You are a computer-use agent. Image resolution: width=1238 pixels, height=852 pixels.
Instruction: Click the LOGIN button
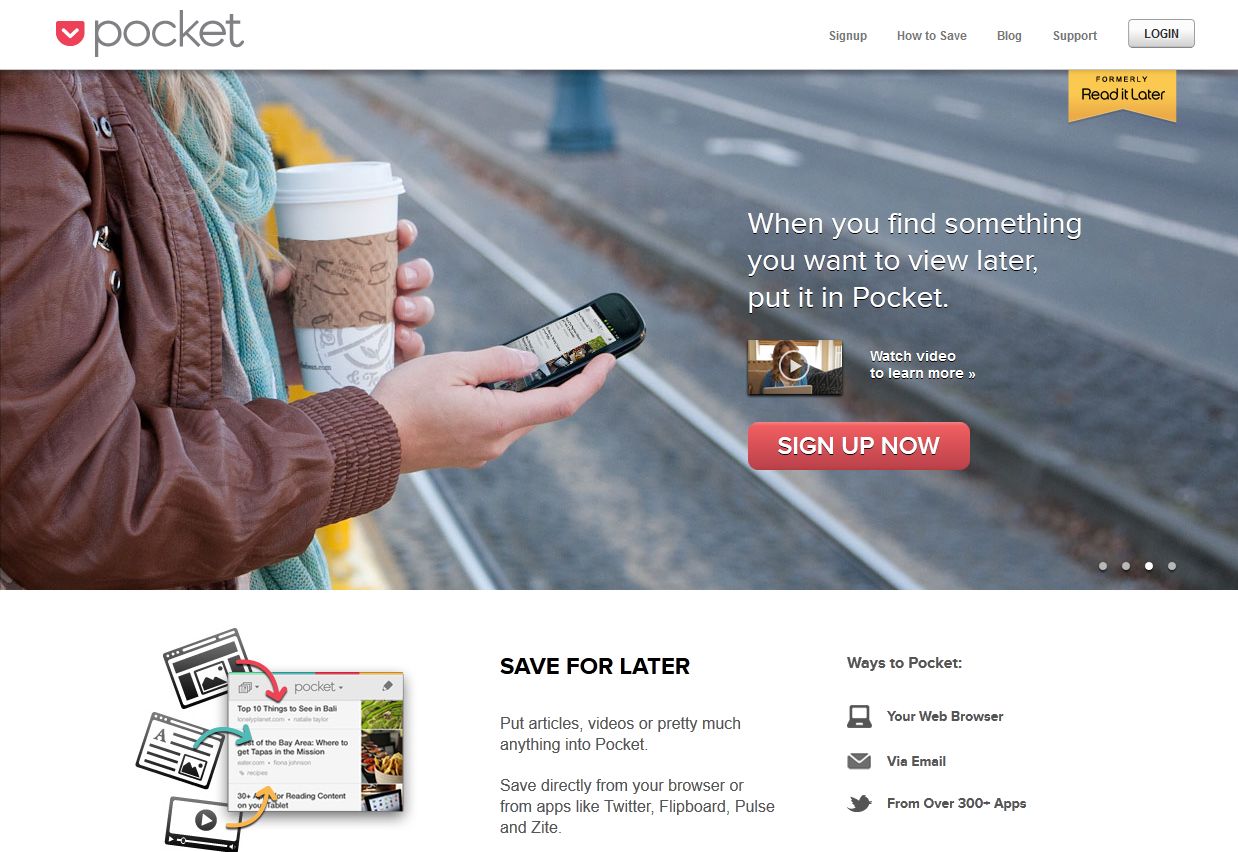click(1161, 34)
